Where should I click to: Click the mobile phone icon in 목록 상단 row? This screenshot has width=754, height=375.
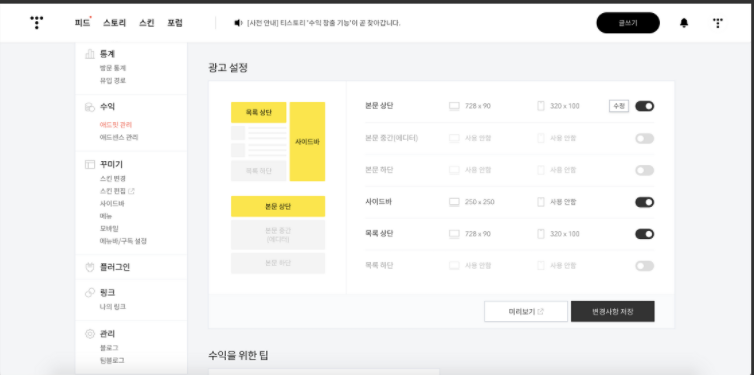(x=540, y=234)
